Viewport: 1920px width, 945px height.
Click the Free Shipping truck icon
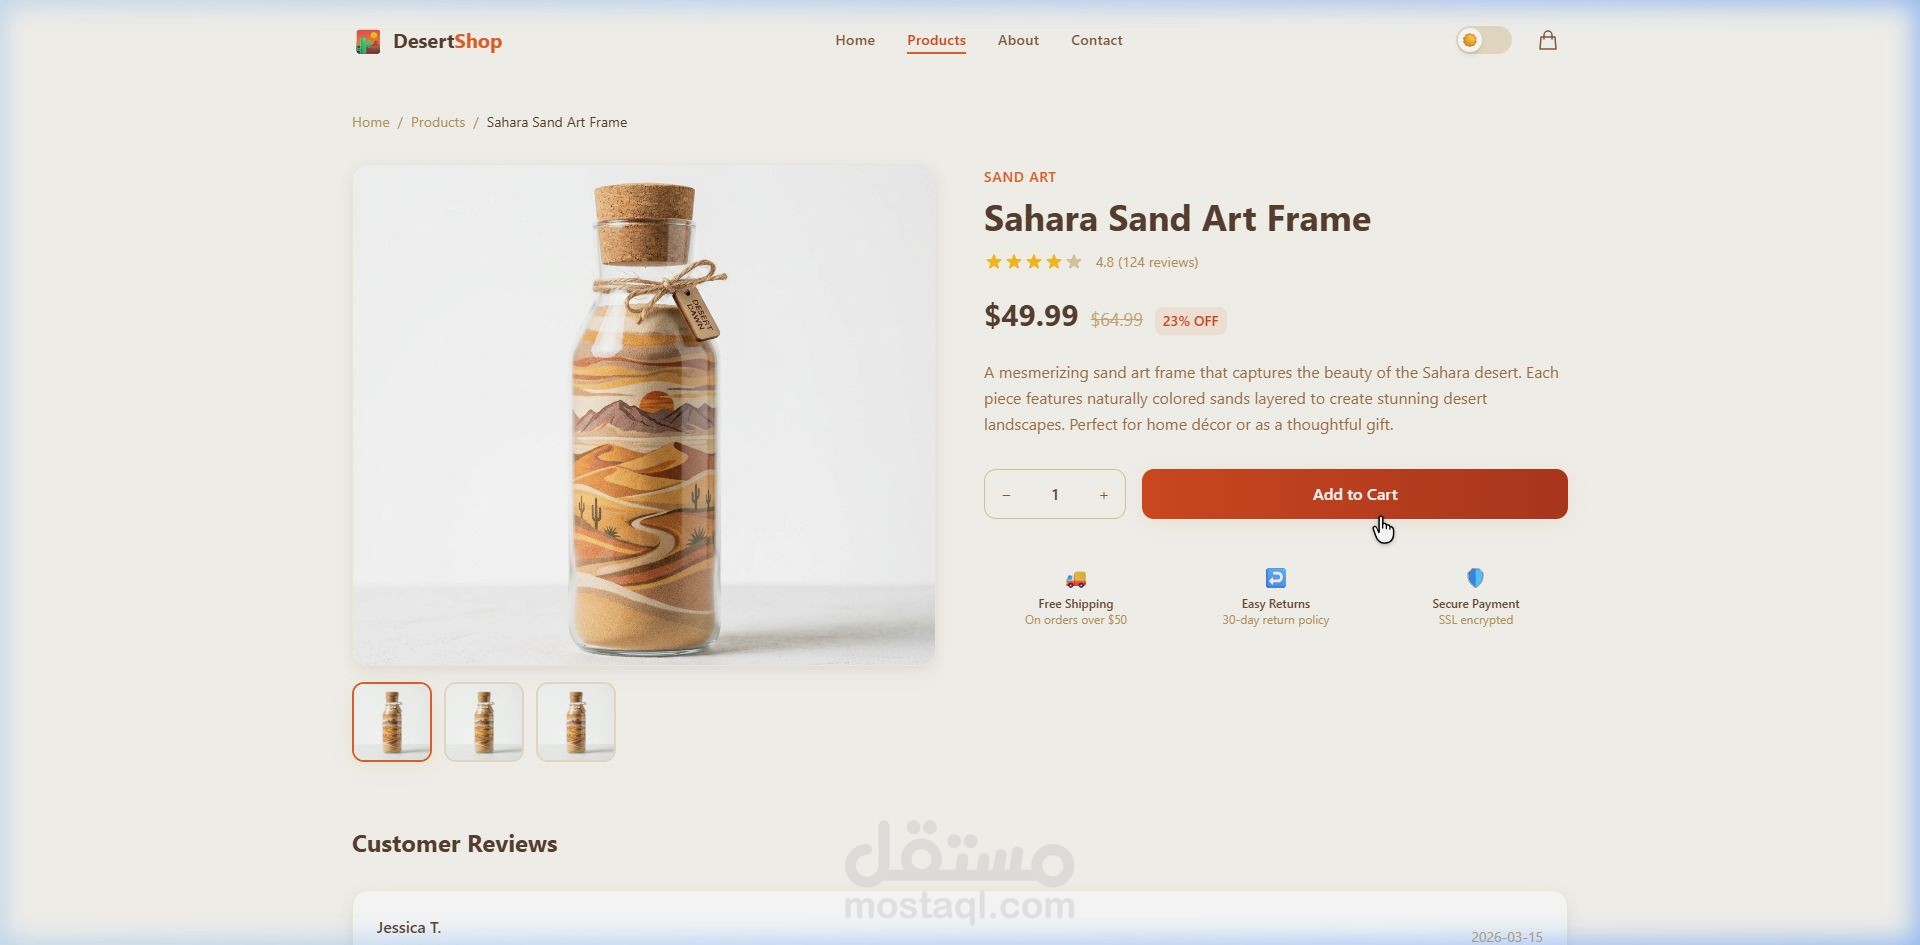1076,579
